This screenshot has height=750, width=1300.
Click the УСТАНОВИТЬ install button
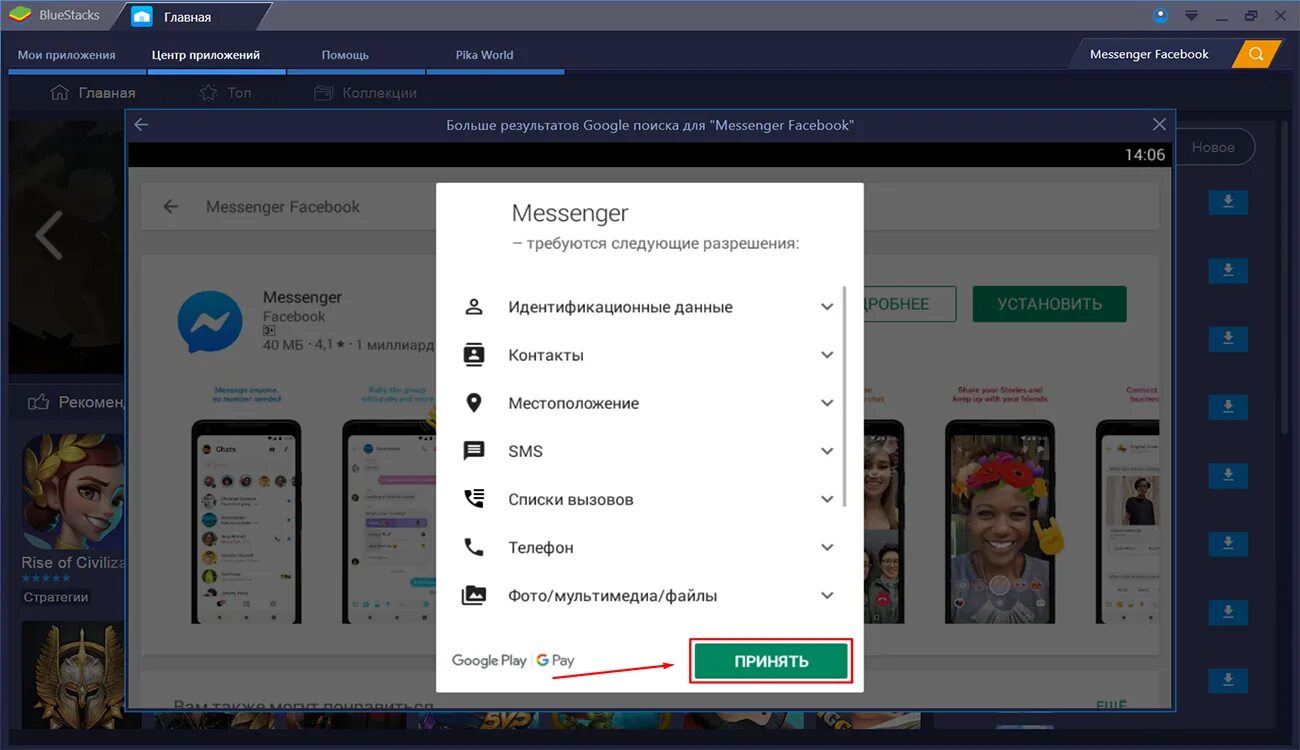coord(1049,304)
